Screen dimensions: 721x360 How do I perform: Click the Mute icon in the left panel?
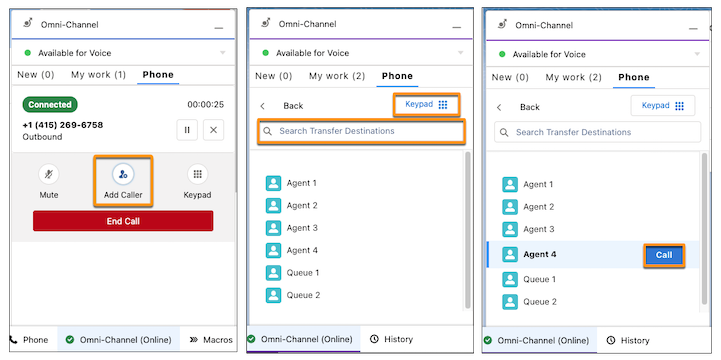click(x=49, y=174)
